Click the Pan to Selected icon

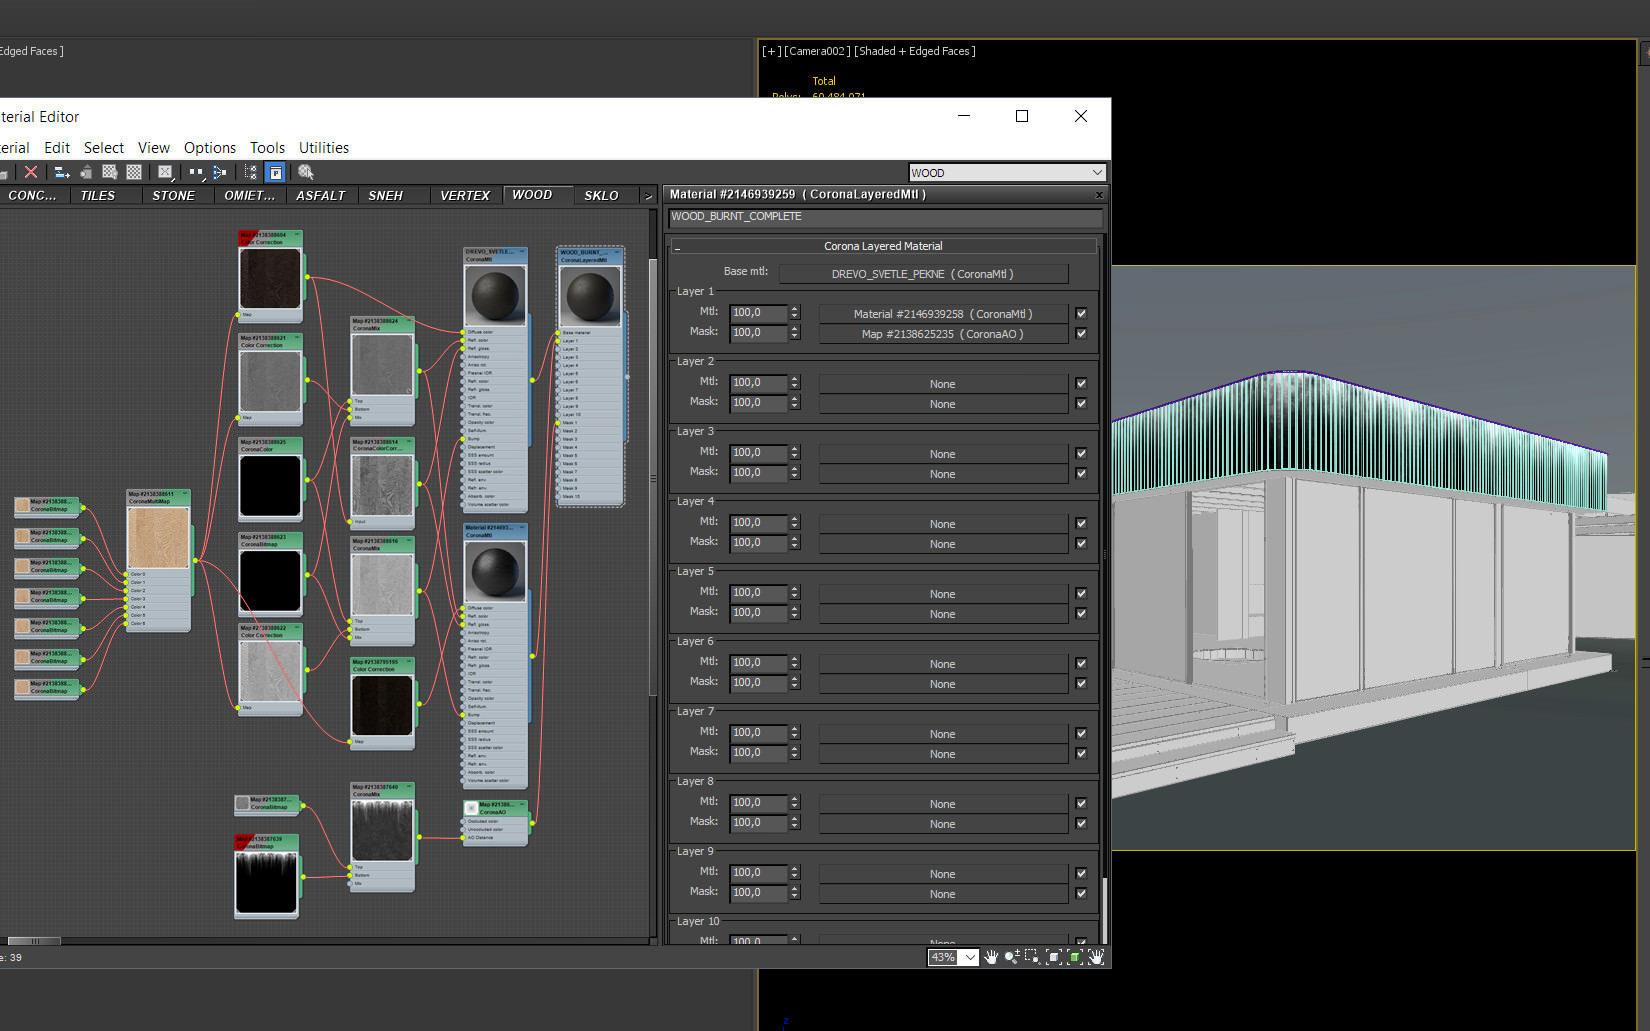pos(1096,957)
